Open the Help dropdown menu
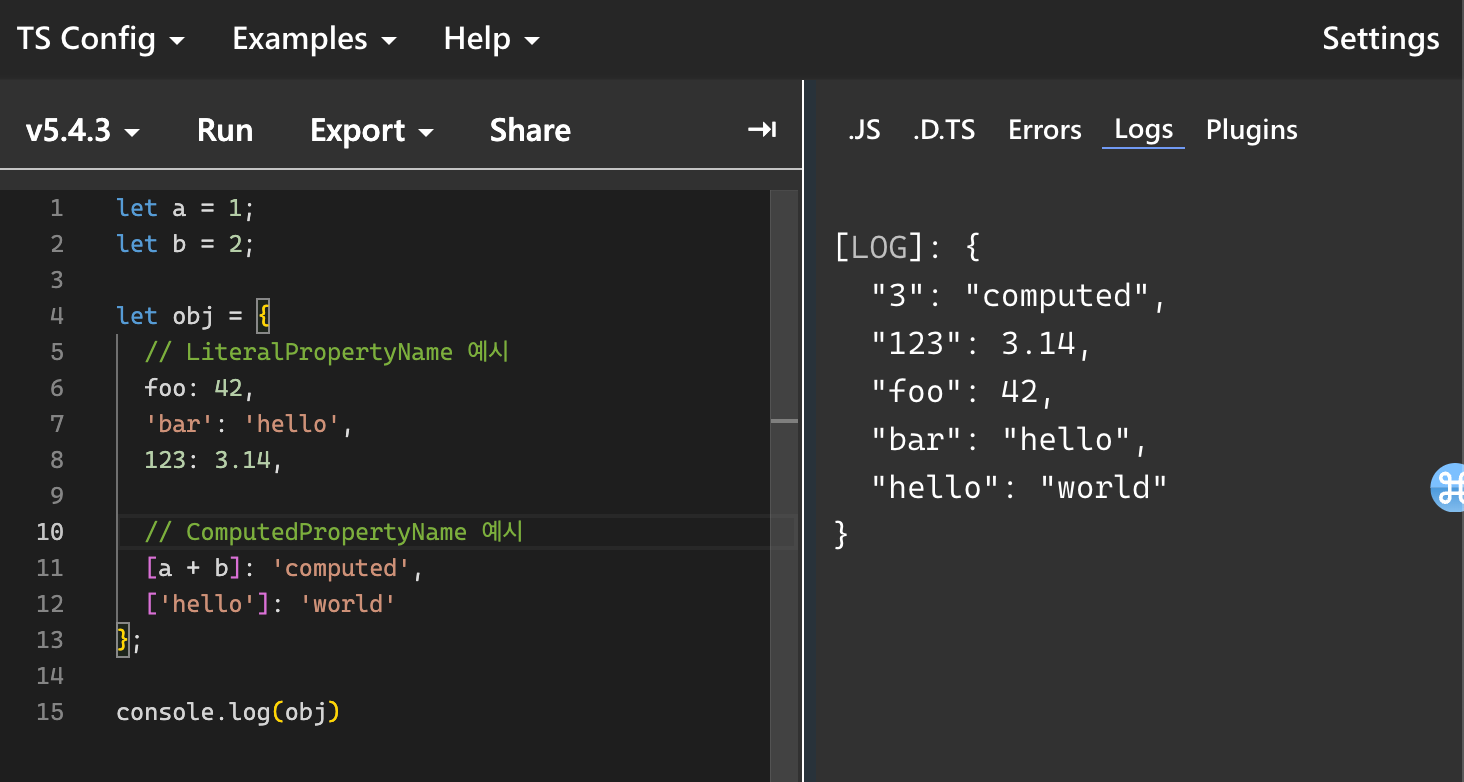This screenshot has height=782, width=1464. click(x=491, y=39)
